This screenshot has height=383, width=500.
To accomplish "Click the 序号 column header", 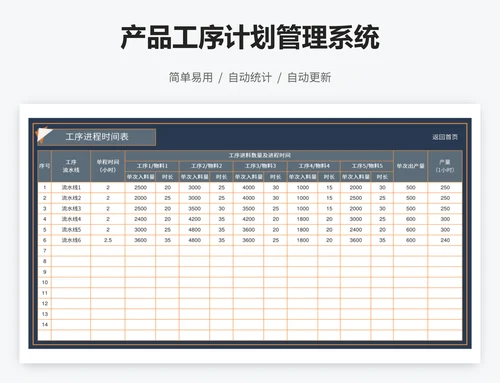I will (45, 166).
